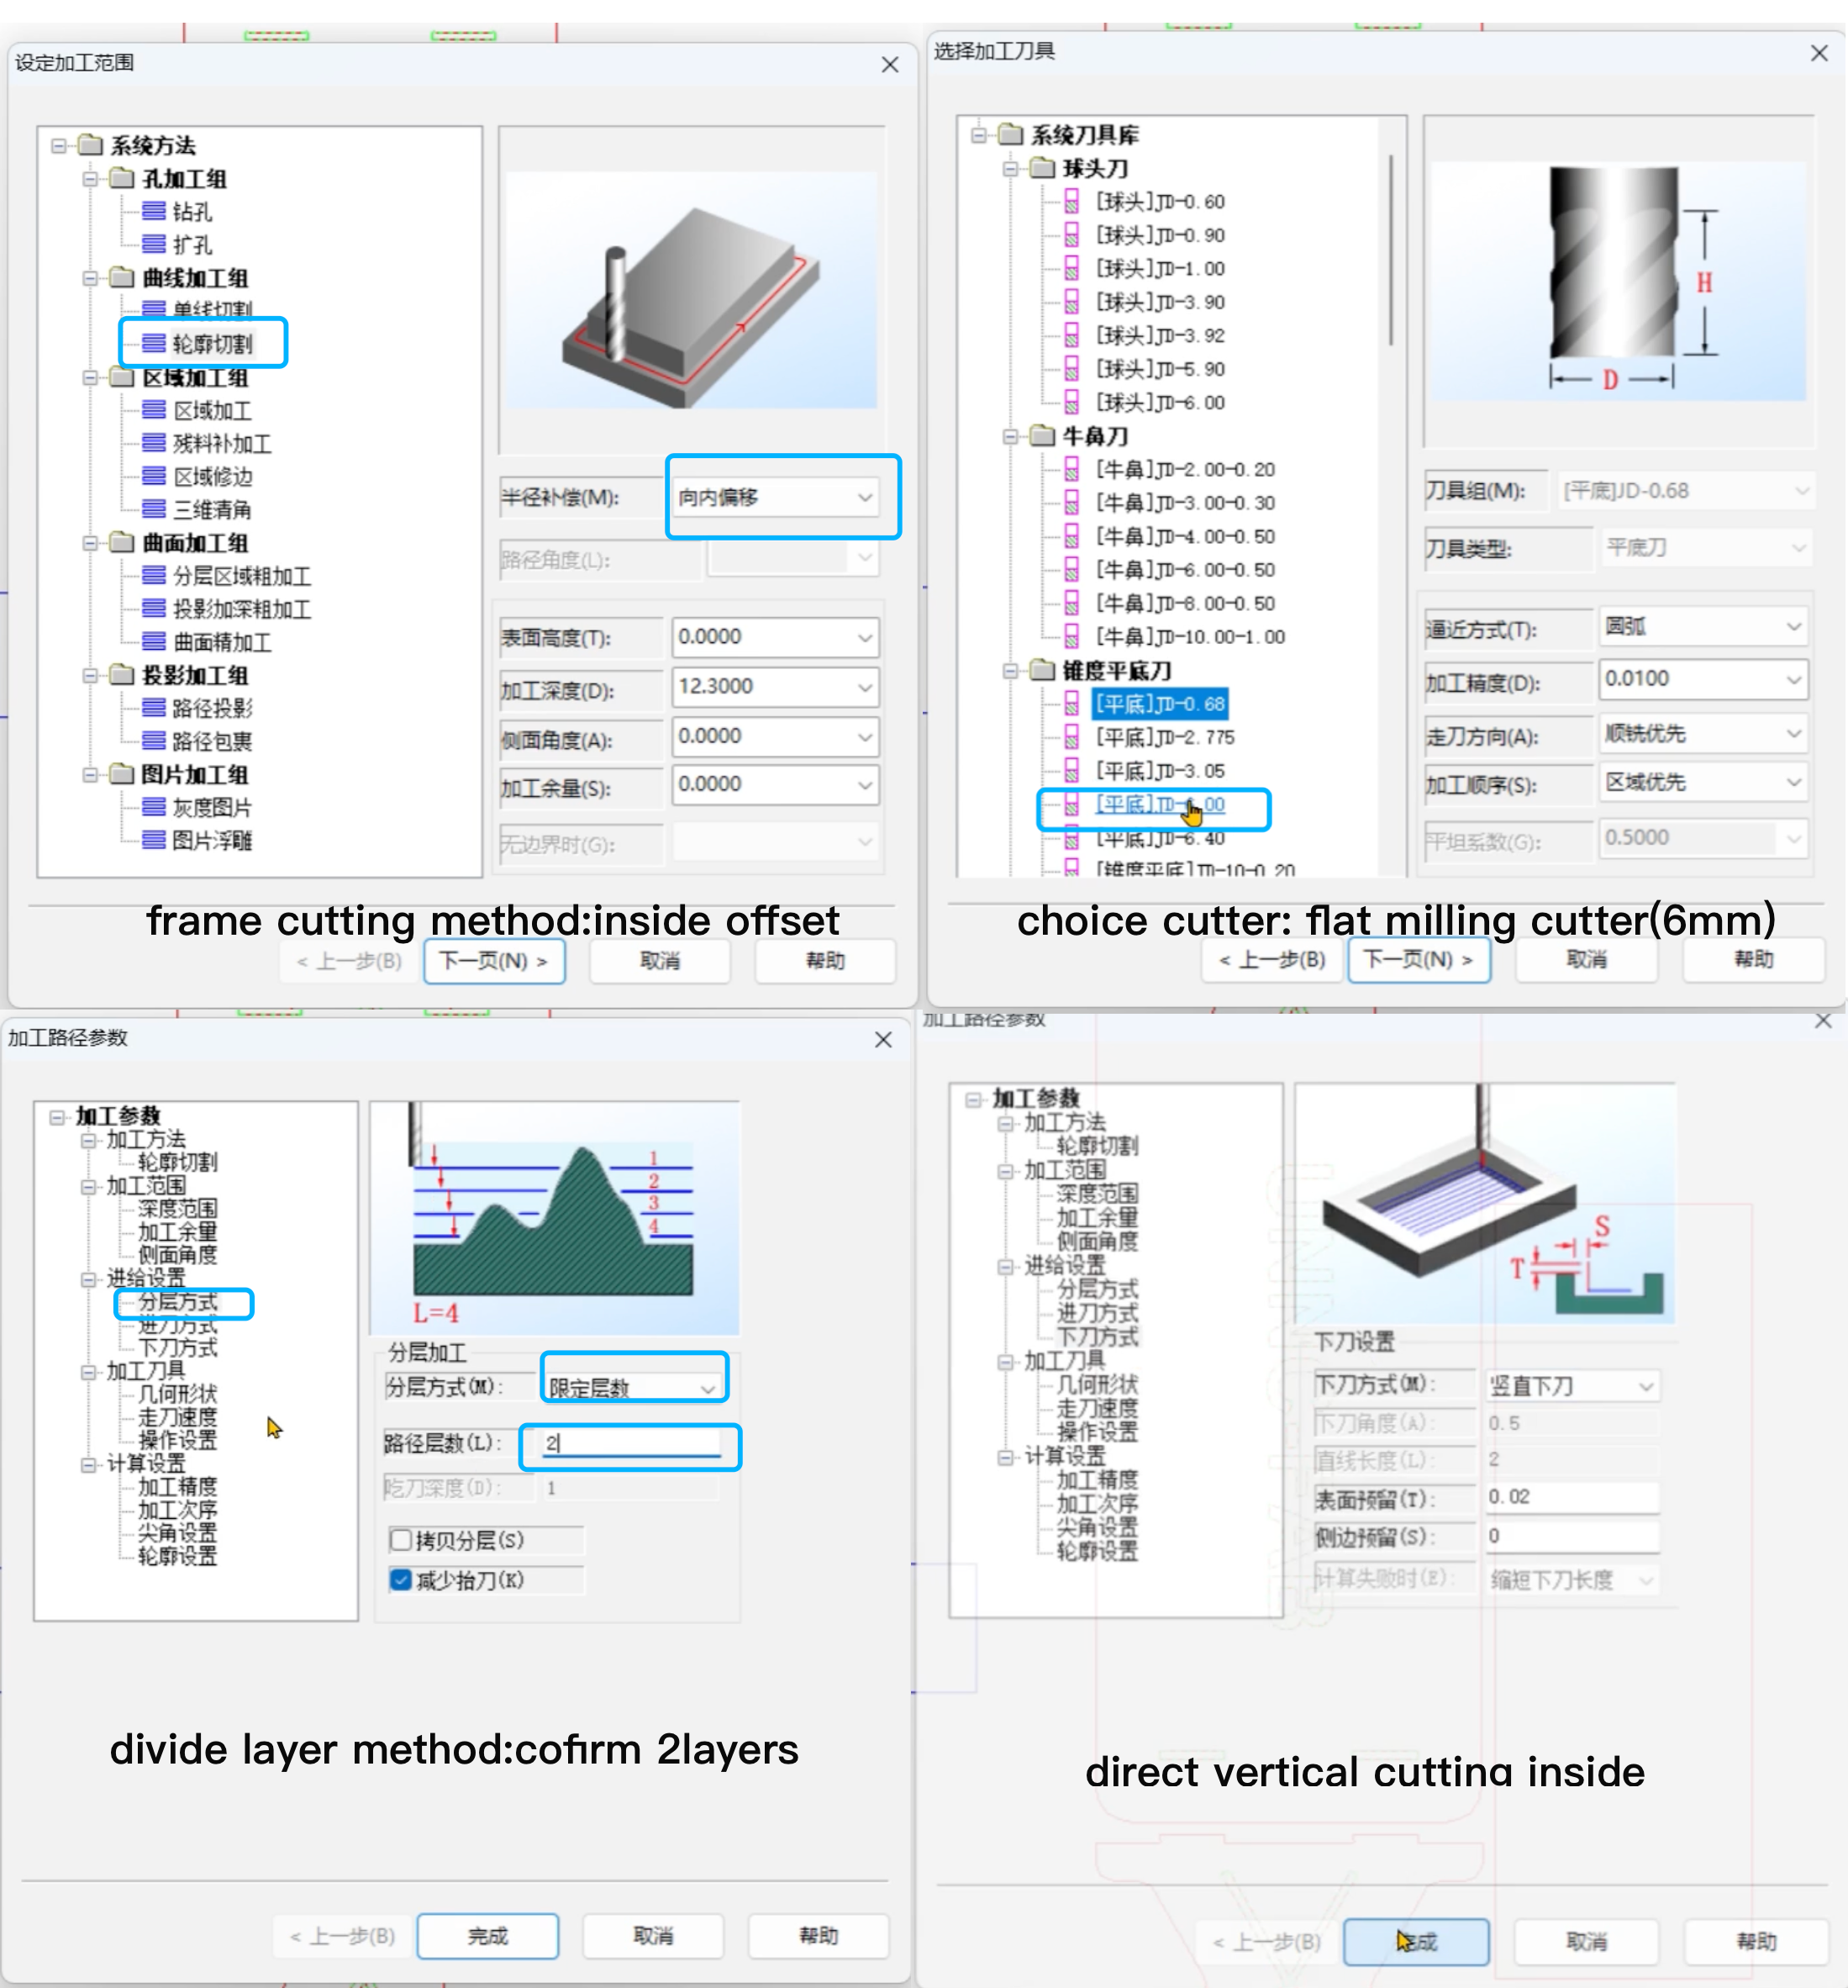Uncheck the 减少抬刀 checkbox
Screen dimensions: 1848x1988
401,1580
